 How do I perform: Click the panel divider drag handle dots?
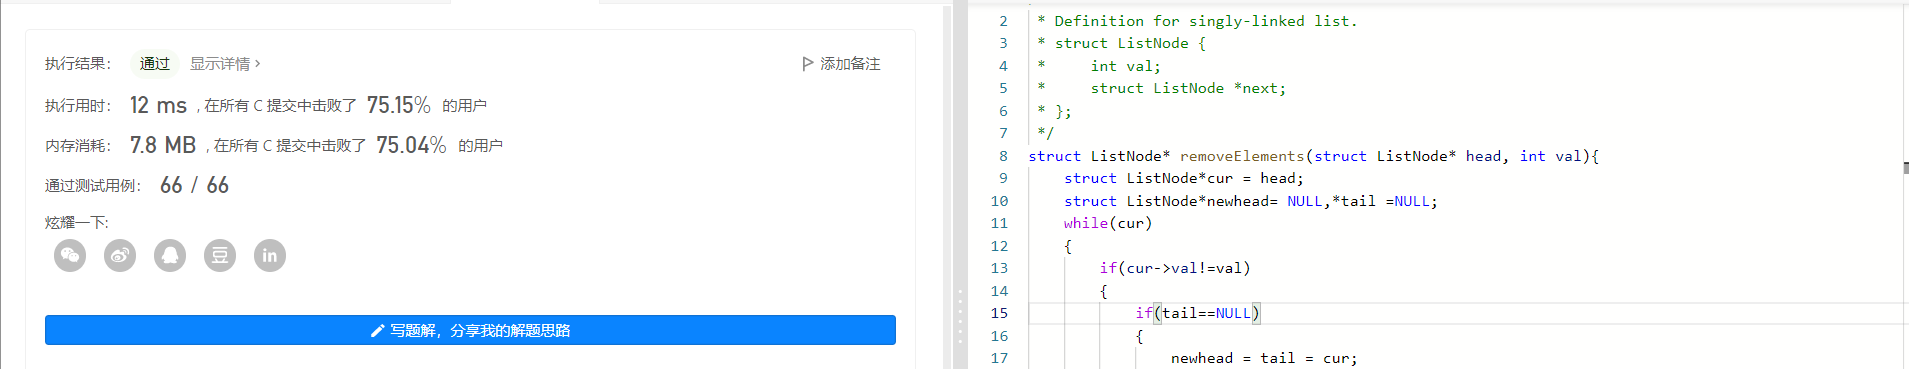[x=960, y=316]
